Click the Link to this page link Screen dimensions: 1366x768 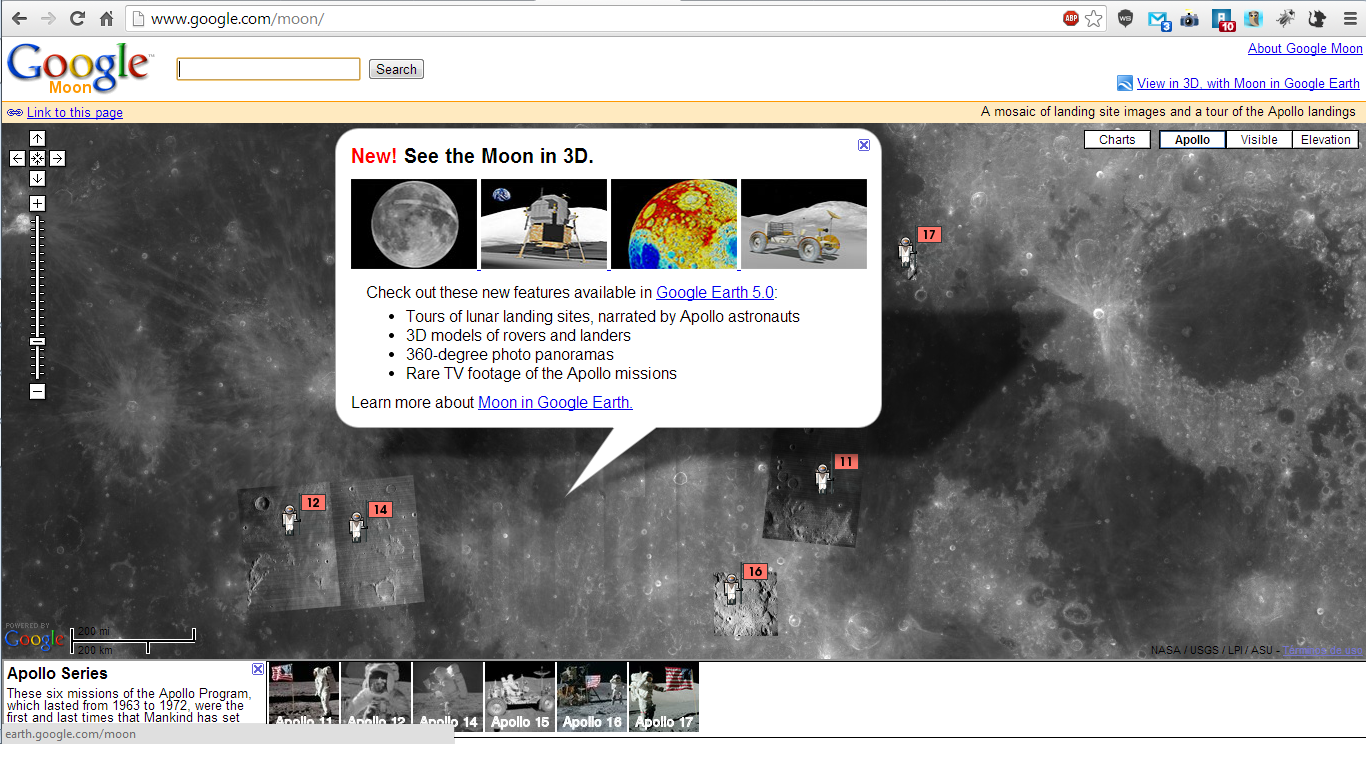(x=75, y=113)
